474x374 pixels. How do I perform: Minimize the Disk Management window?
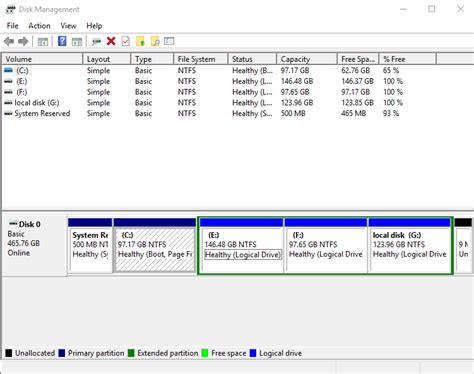pyautogui.click(x=403, y=9)
